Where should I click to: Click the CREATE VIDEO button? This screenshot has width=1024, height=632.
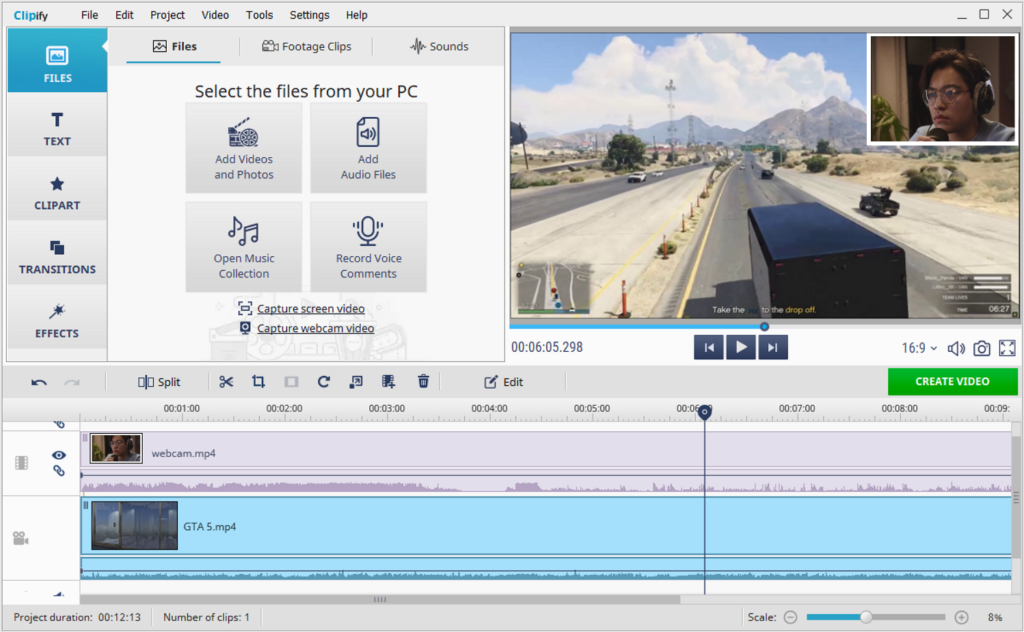click(952, 381)
